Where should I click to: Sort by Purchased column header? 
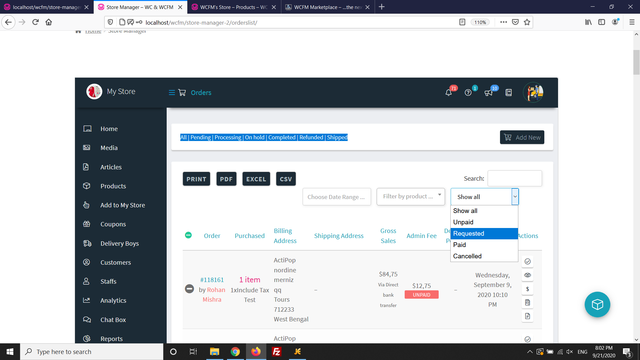(x=249, y=236)
